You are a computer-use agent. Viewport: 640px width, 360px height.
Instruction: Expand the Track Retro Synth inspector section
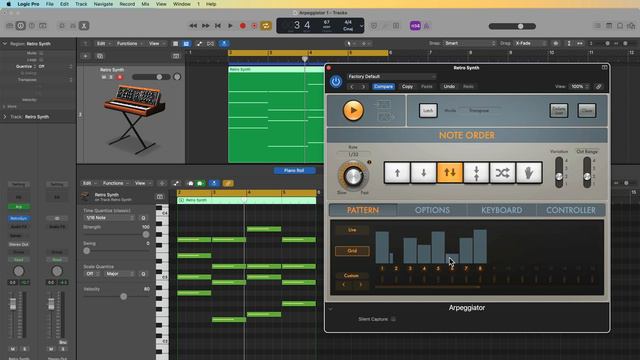5,117
